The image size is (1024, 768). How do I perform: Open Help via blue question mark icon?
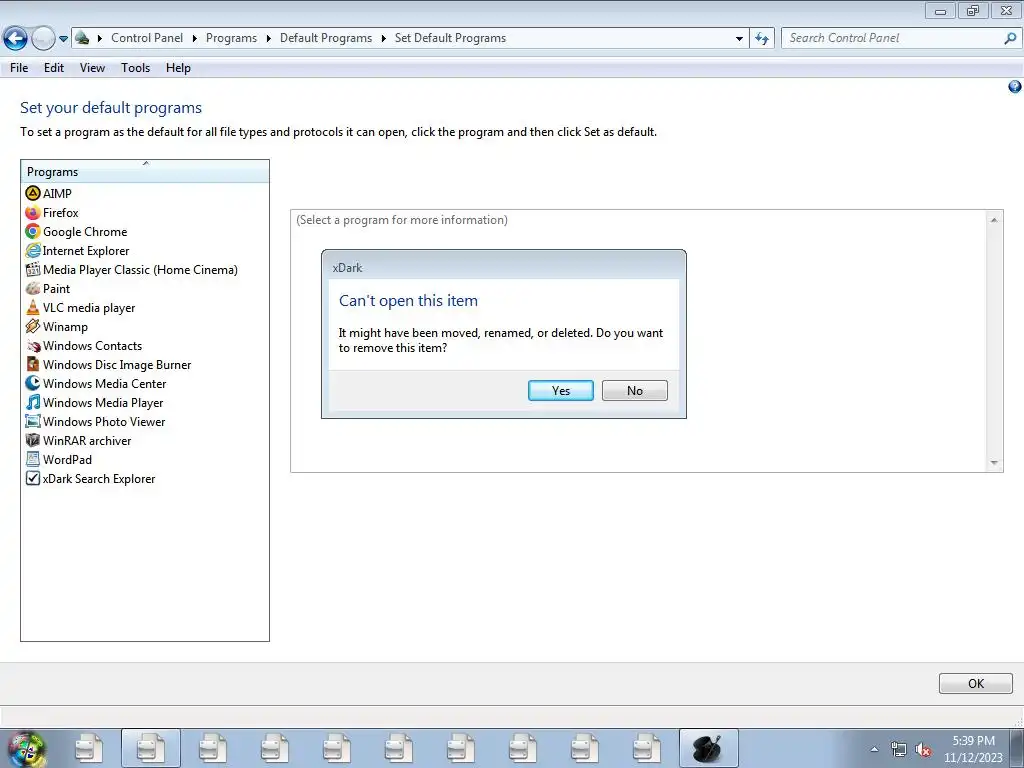click(1014, 87)
